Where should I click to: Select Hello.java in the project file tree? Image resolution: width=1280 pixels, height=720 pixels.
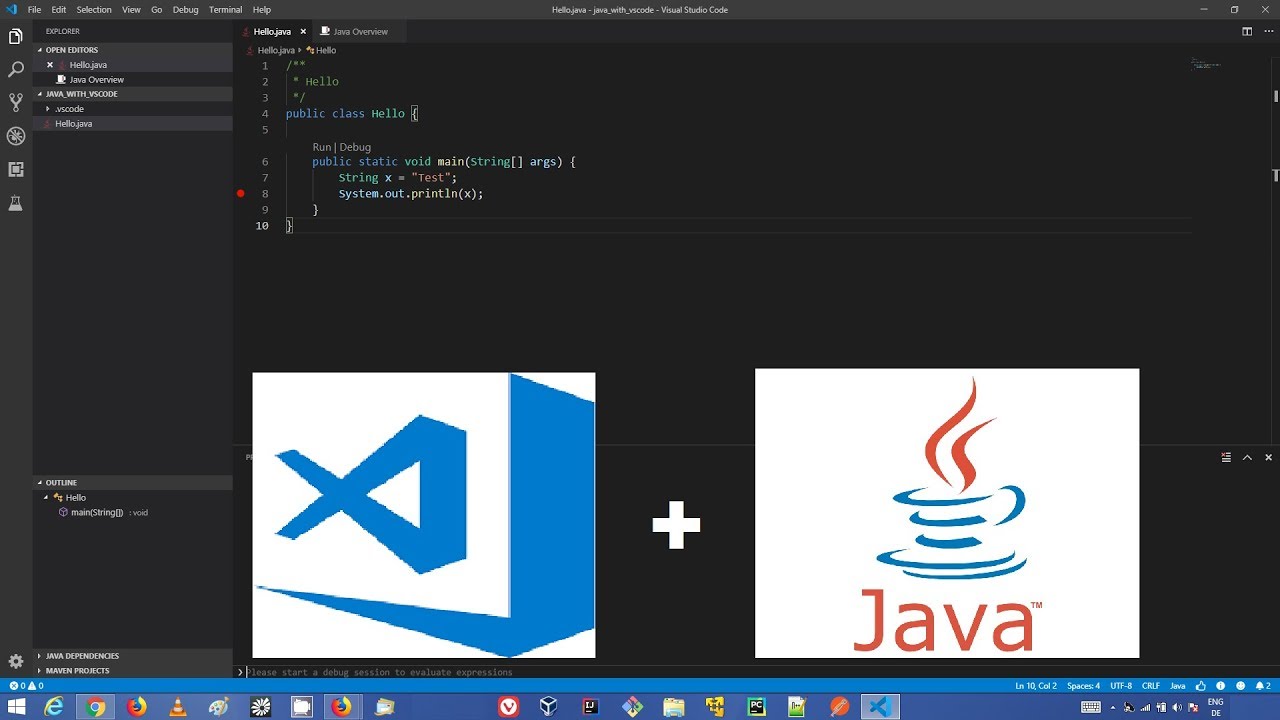tap(133, 124)
